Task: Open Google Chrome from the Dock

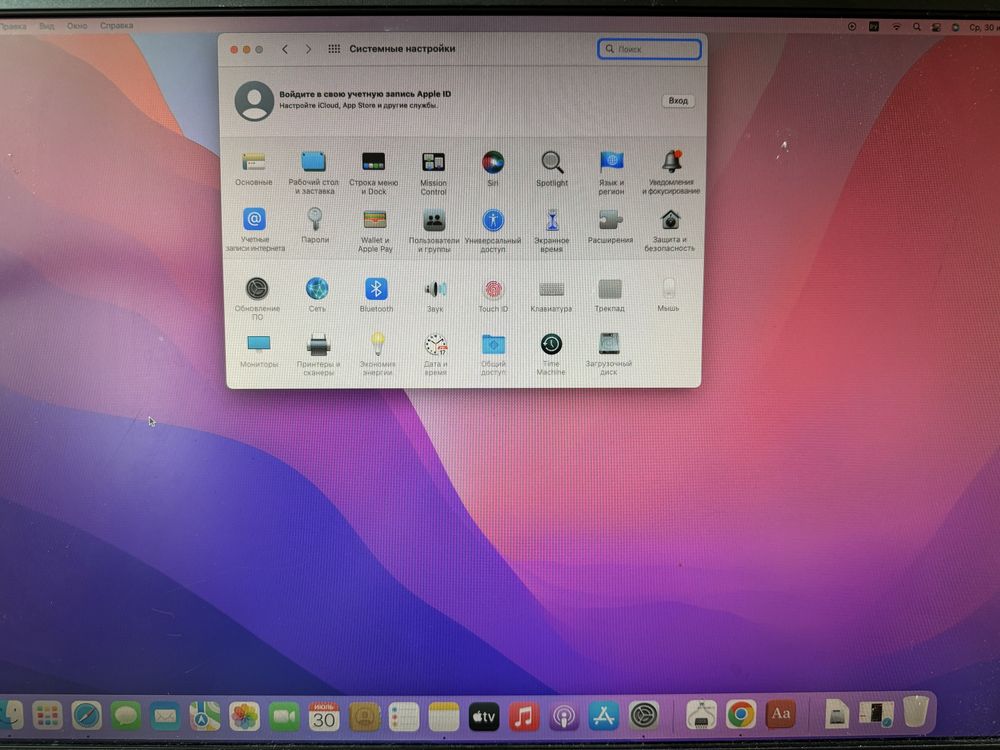Action: coord(740,714)
